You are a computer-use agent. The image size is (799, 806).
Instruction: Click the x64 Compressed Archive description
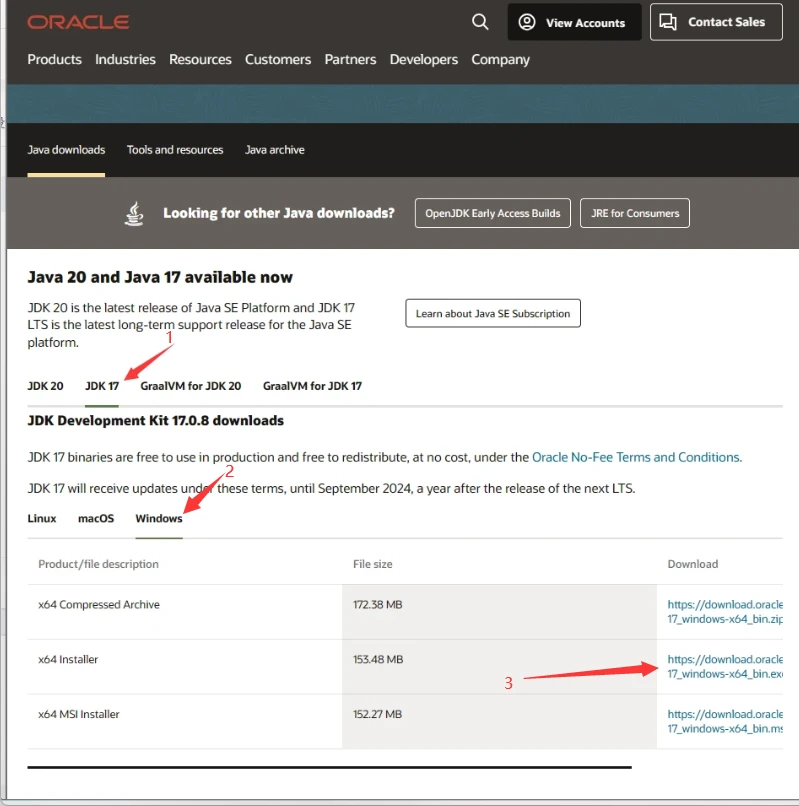tap(99, 604)
